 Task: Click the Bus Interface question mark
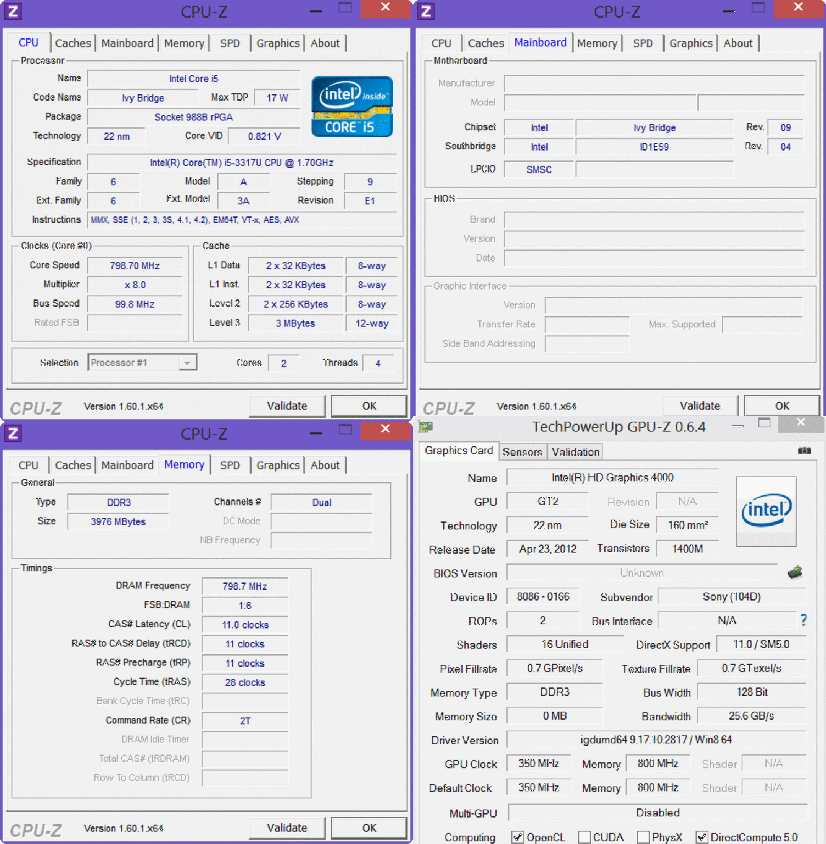[x=803, y=620]
